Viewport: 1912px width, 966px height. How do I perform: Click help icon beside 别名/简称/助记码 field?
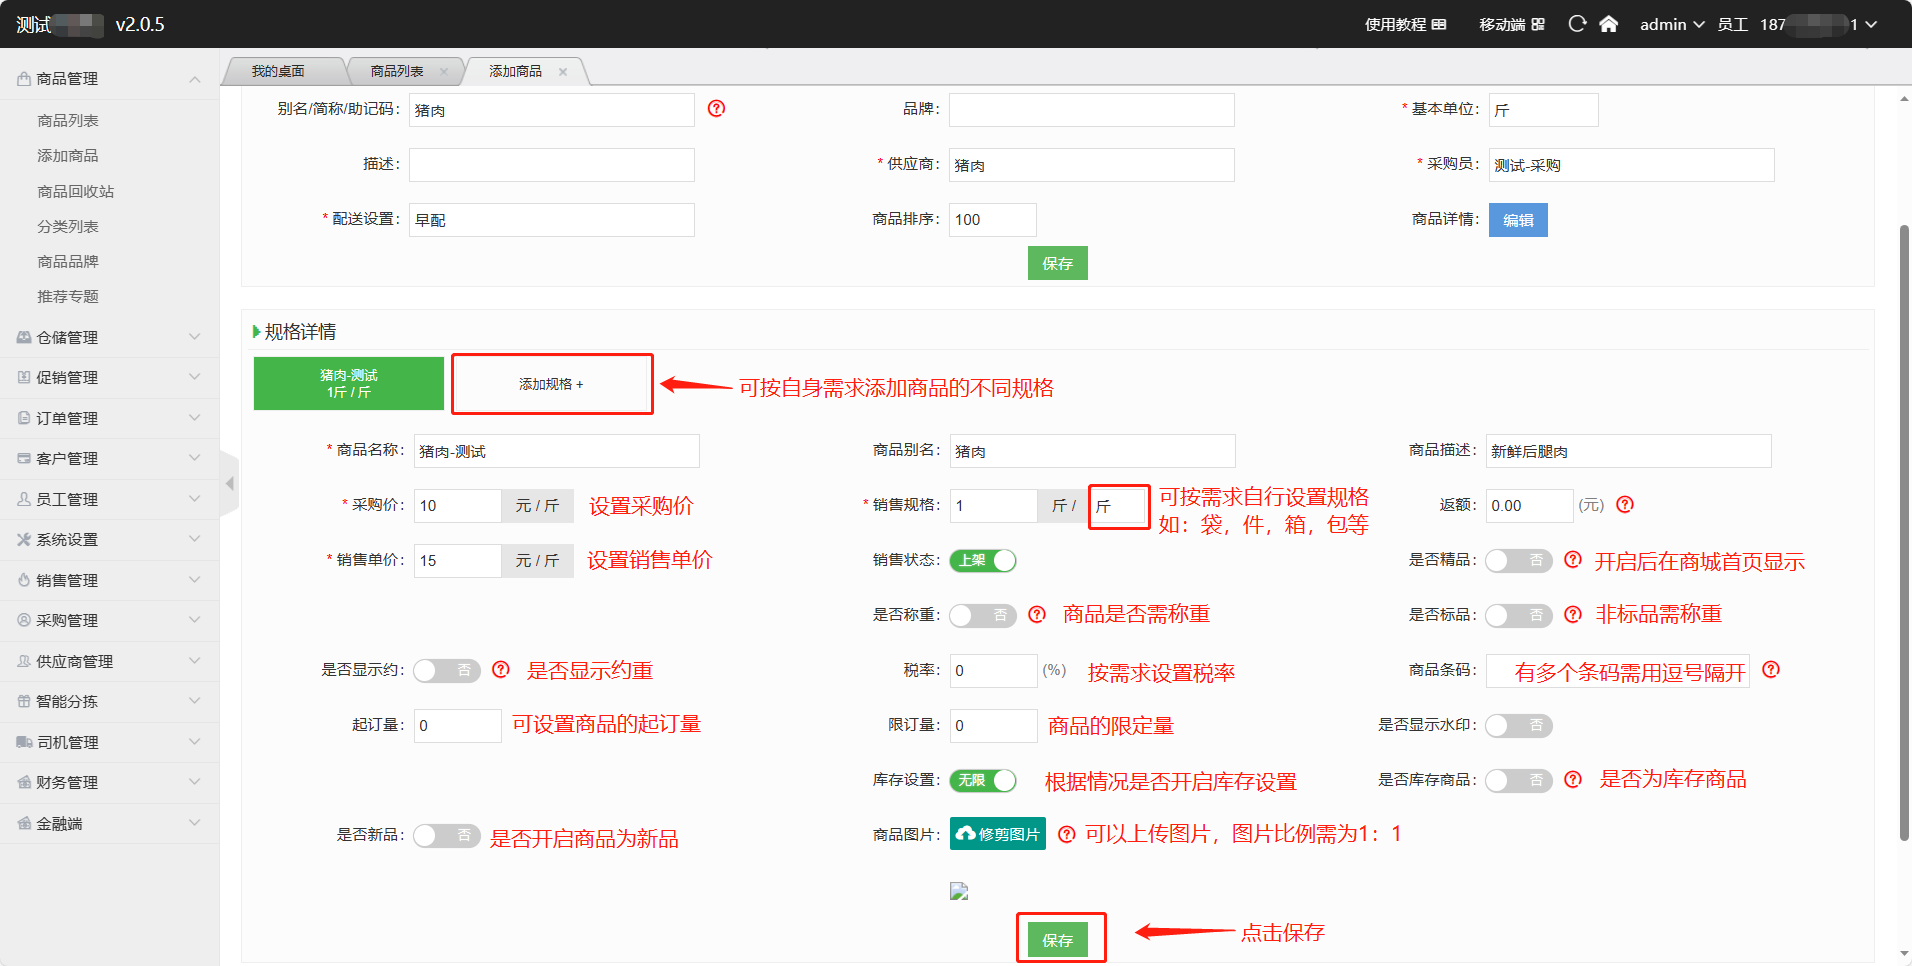click(x=716, y=109)
